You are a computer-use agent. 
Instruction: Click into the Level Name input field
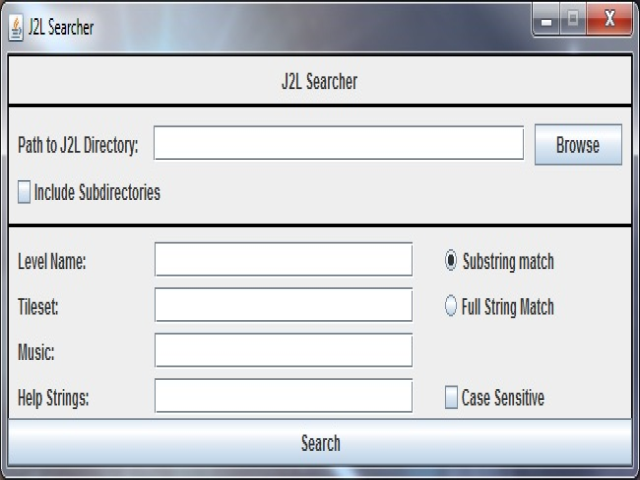284,259
